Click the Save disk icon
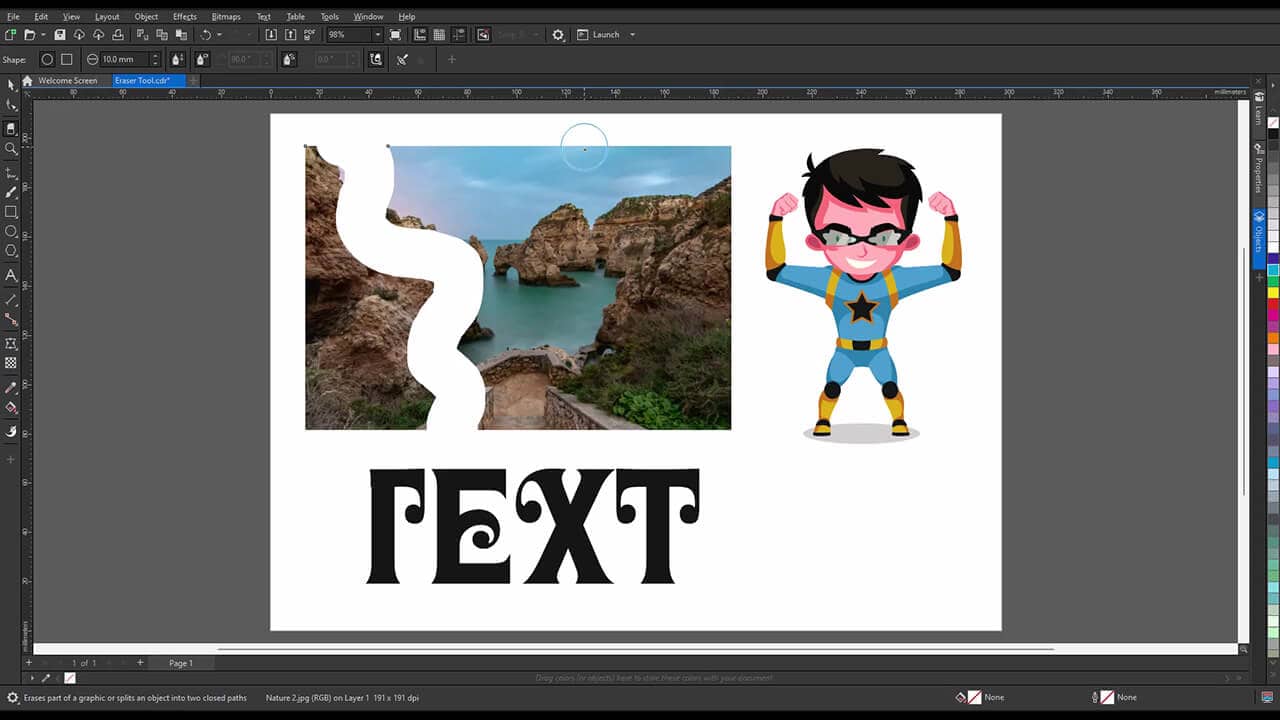The width and height of the screenshot is (1280, 720). [x=60, y=34]
